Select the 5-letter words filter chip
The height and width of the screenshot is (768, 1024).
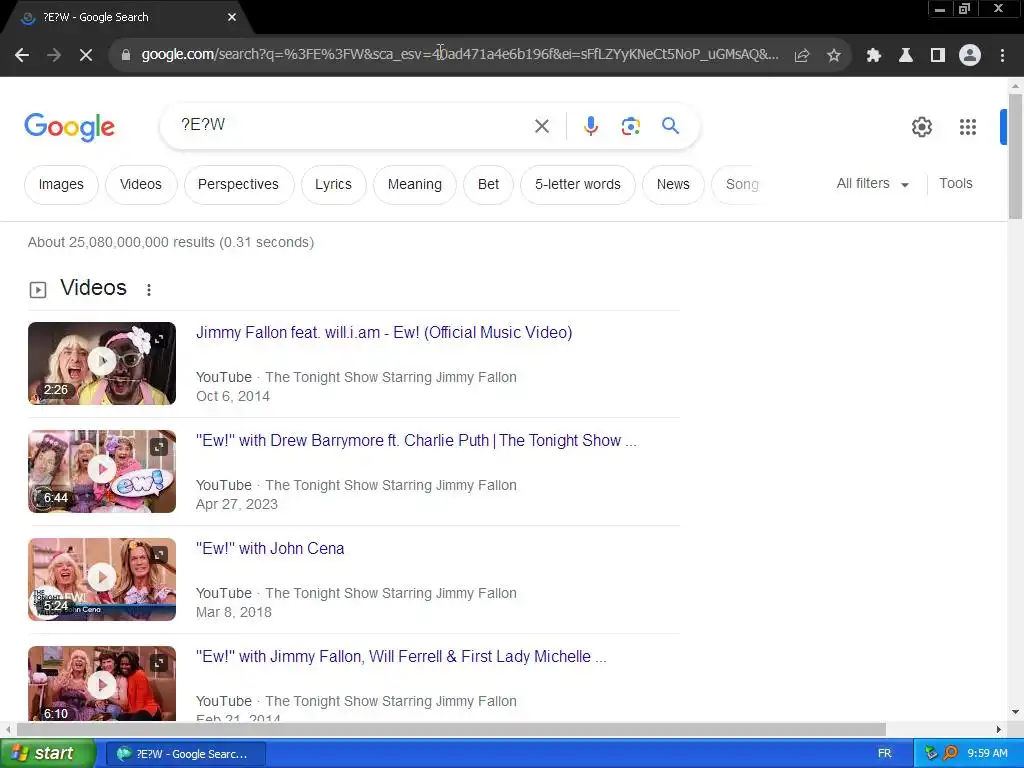[x=578, y=185]
